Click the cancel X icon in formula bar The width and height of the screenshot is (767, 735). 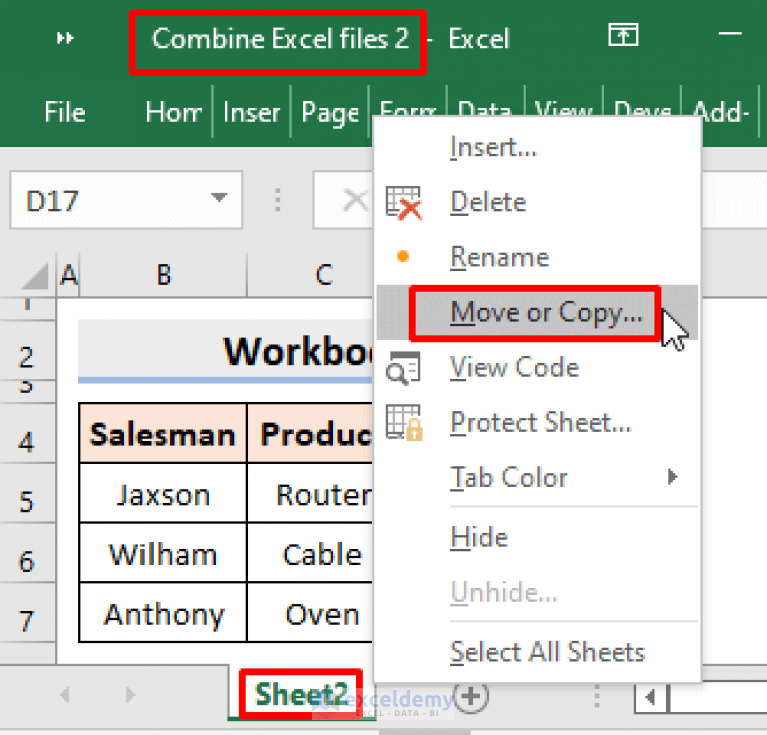[x=355, y=200]
